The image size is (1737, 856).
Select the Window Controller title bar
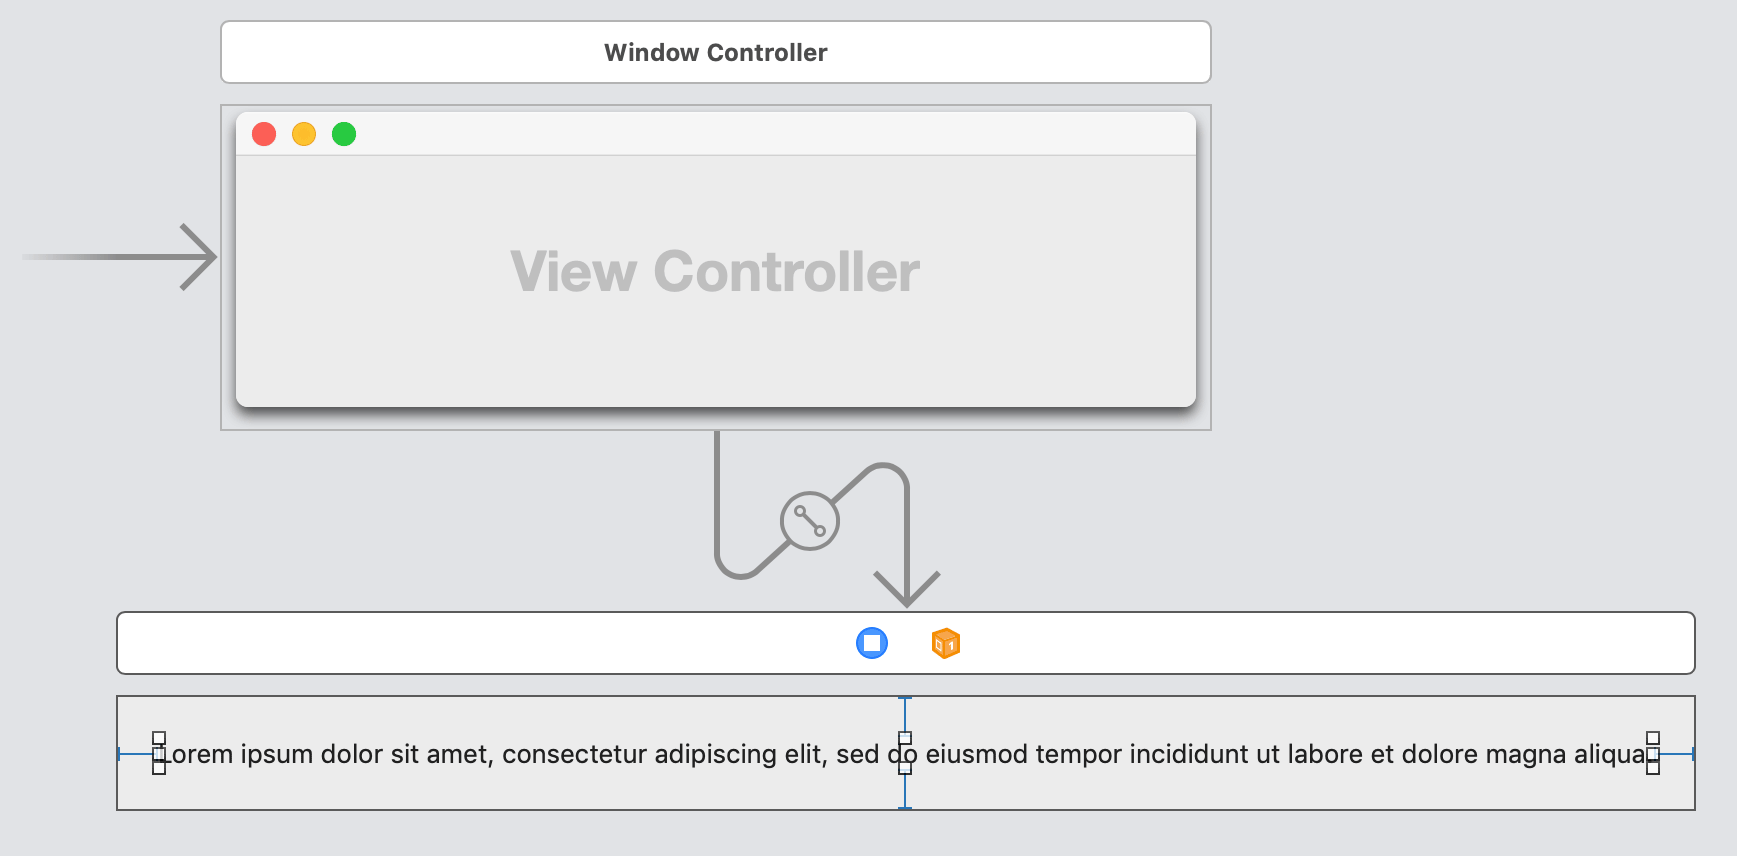[716, 52]
